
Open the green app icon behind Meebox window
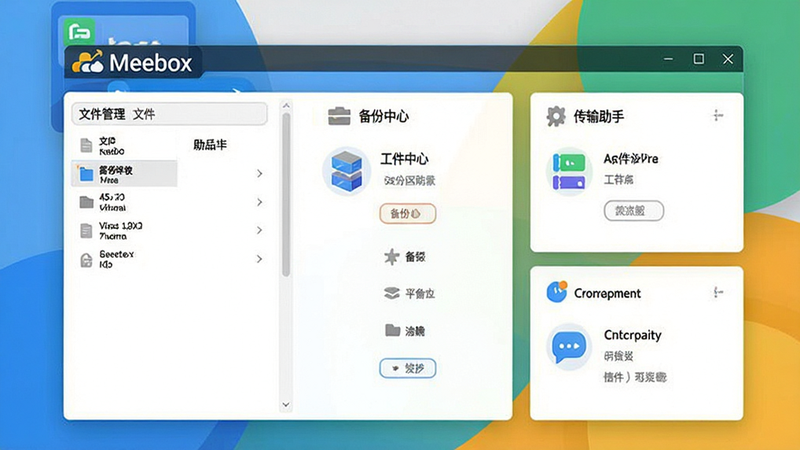pos(80,32)
